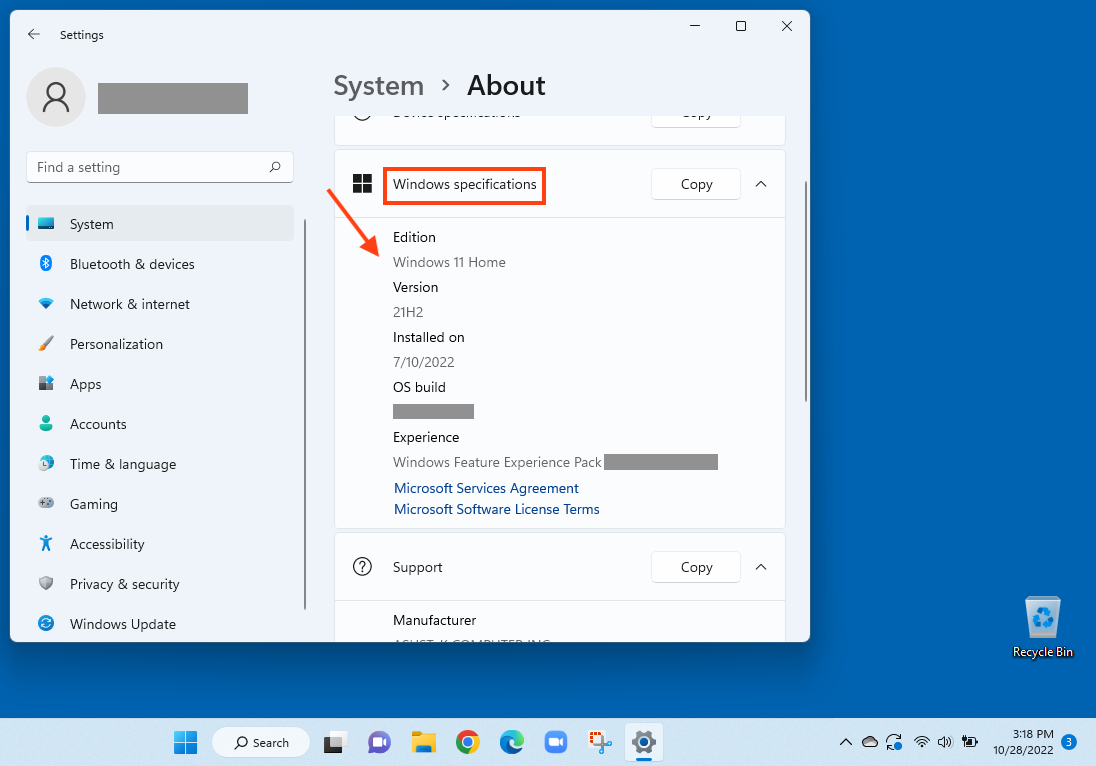Launch the Snipping Tool from the taskbar
This screenshot has width=1096, height=766.
599,742
